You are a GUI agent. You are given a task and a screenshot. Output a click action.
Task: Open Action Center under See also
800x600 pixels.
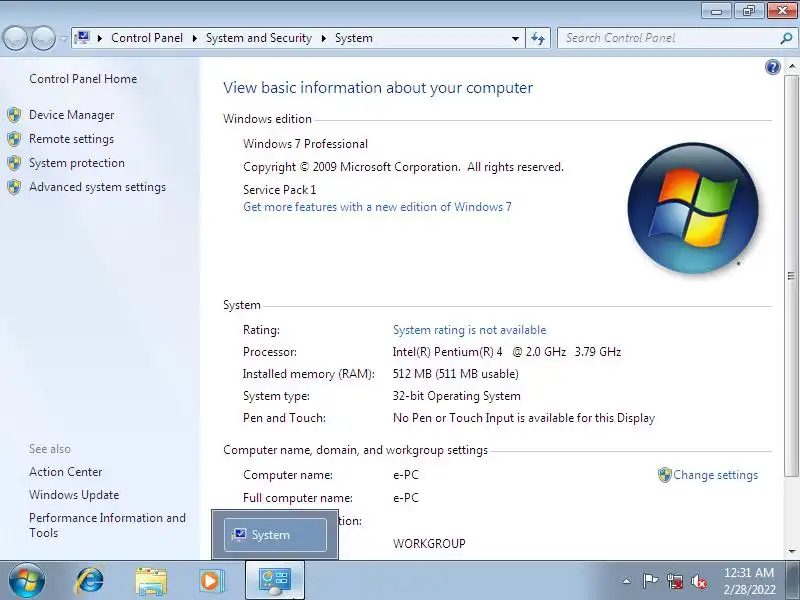(x=65, y=472)
